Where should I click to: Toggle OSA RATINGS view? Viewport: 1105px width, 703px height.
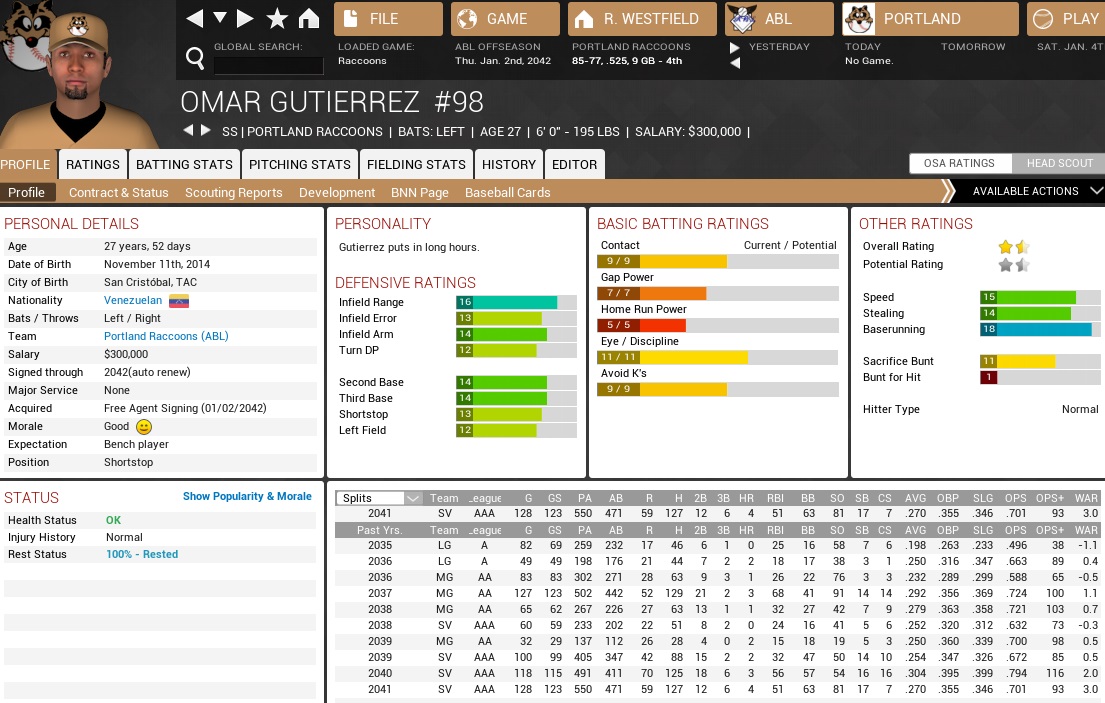[960, 163]
